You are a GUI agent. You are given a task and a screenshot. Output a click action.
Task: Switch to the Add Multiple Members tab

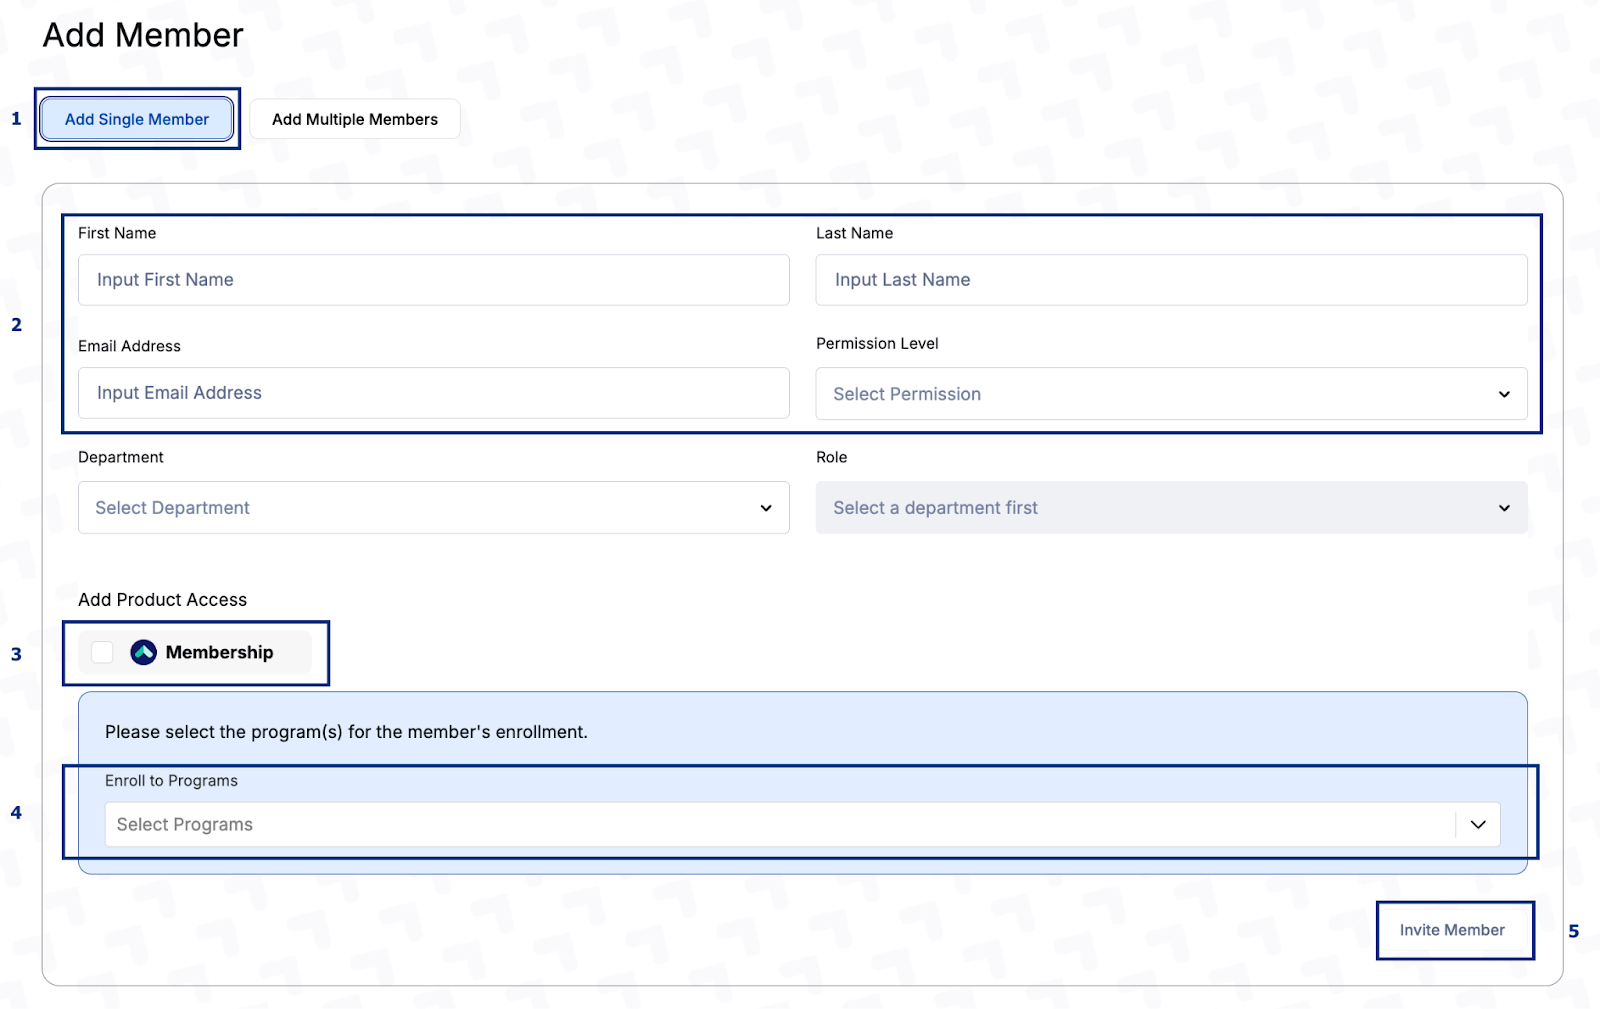coord(355,119)
